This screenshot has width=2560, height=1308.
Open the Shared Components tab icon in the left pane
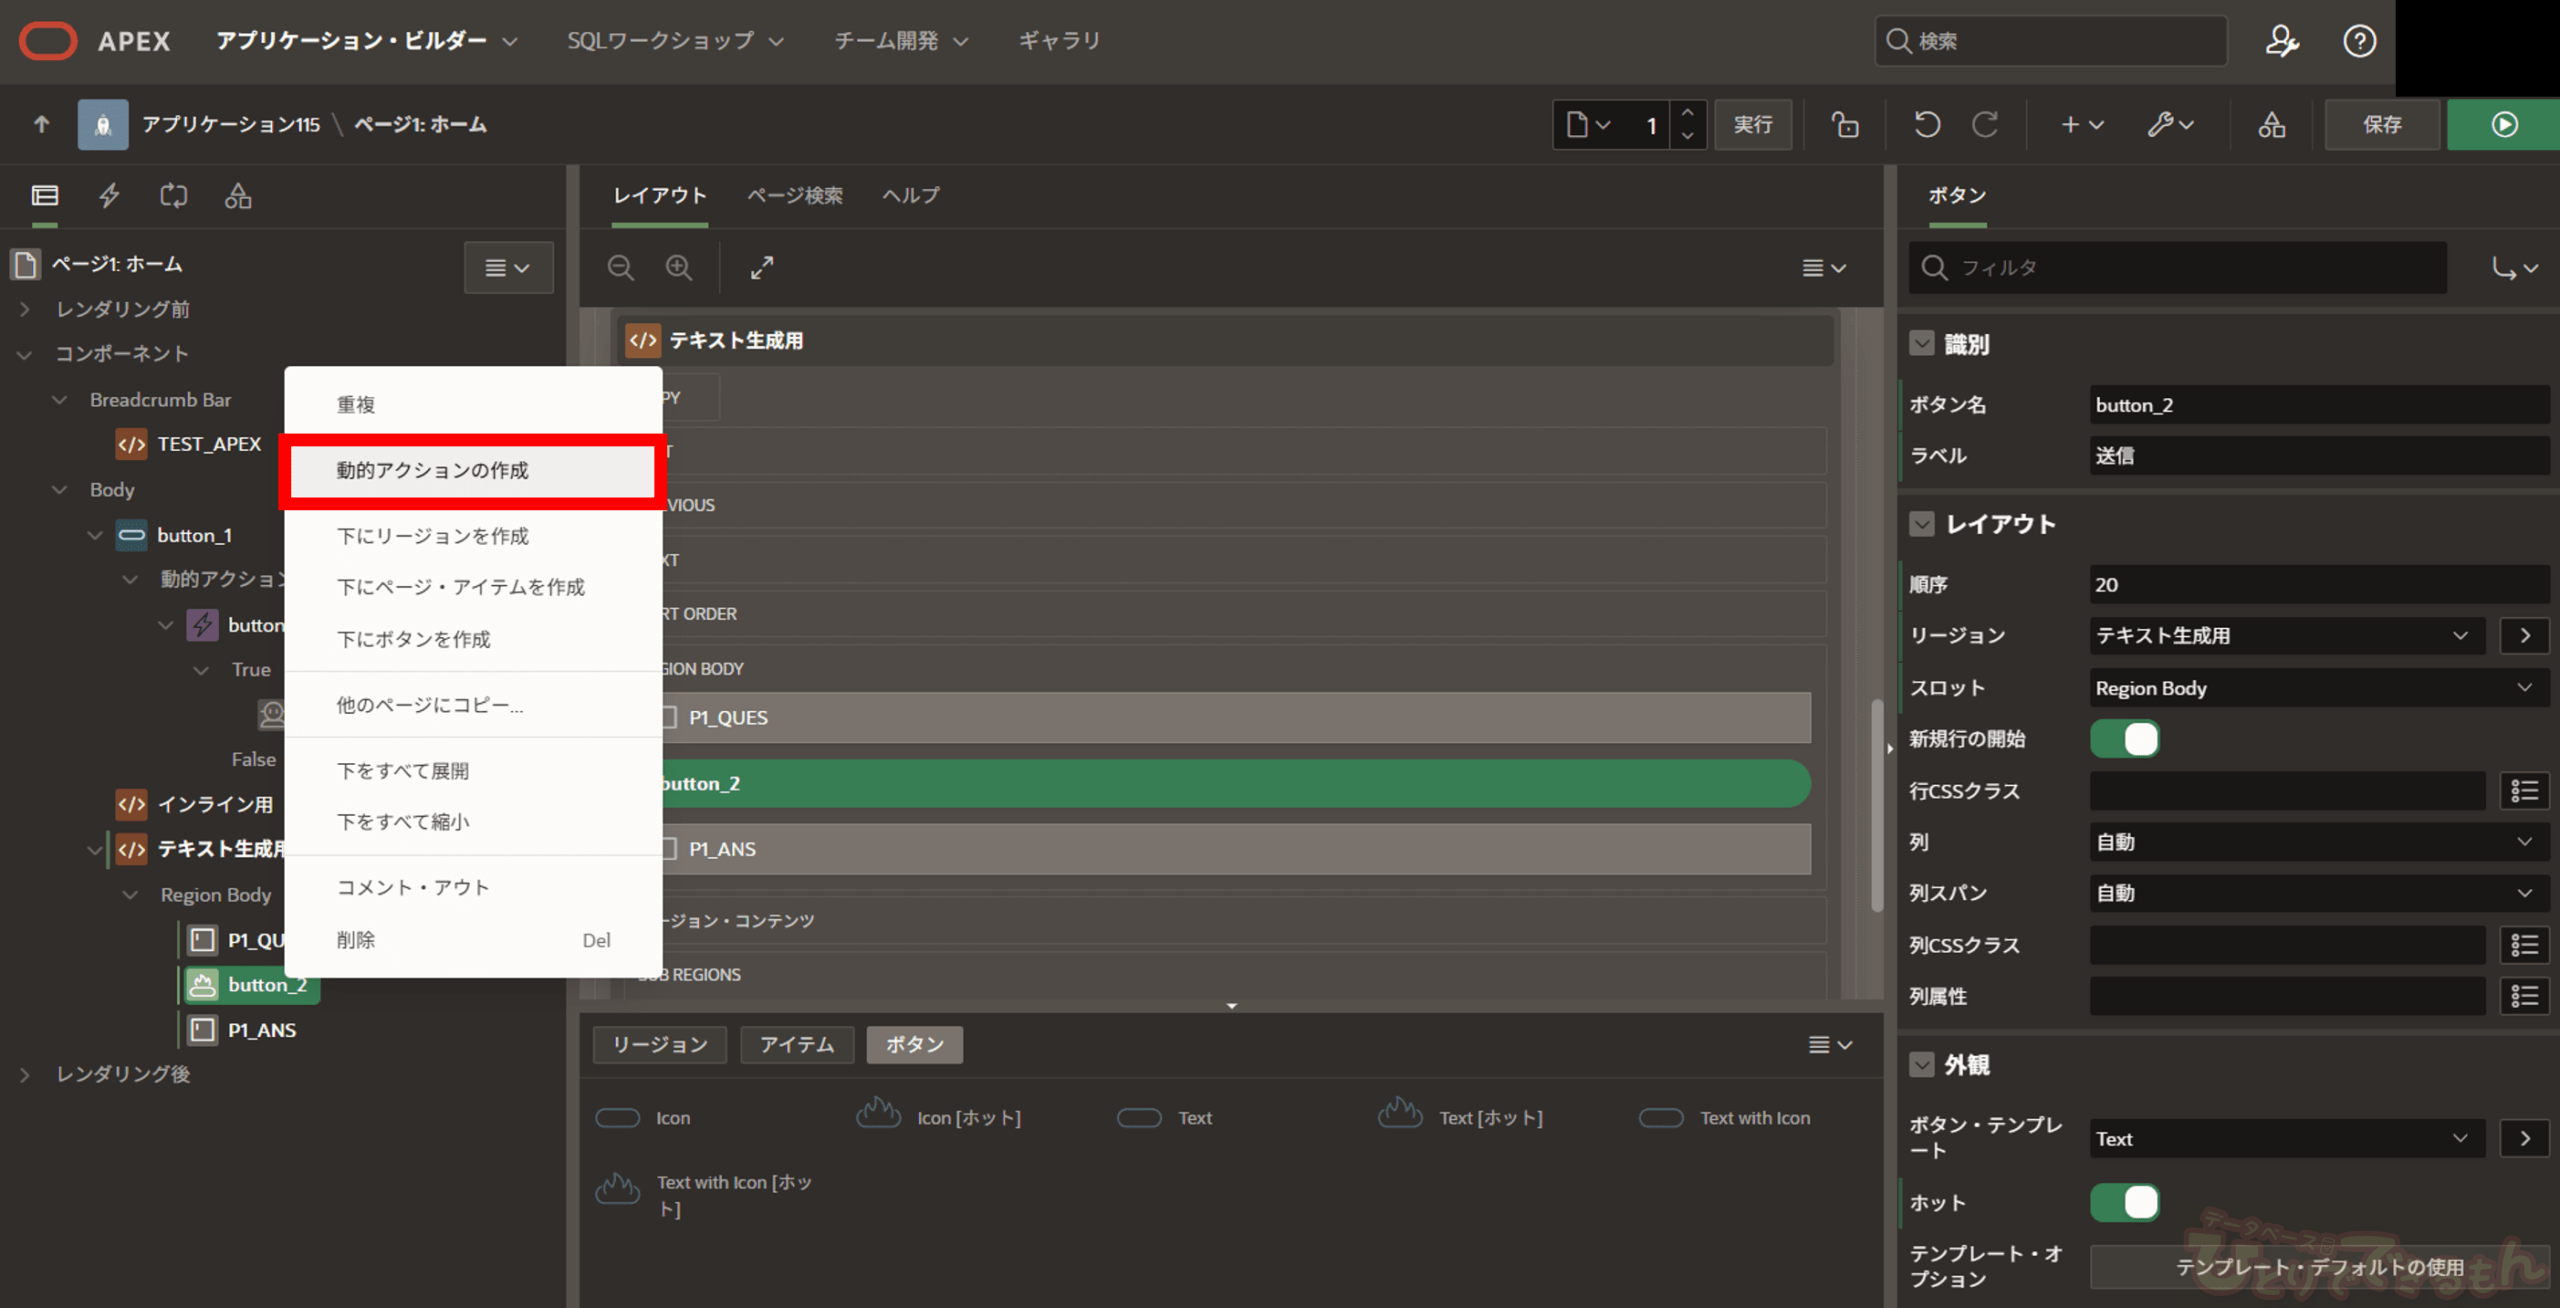(x=237, y=195)
